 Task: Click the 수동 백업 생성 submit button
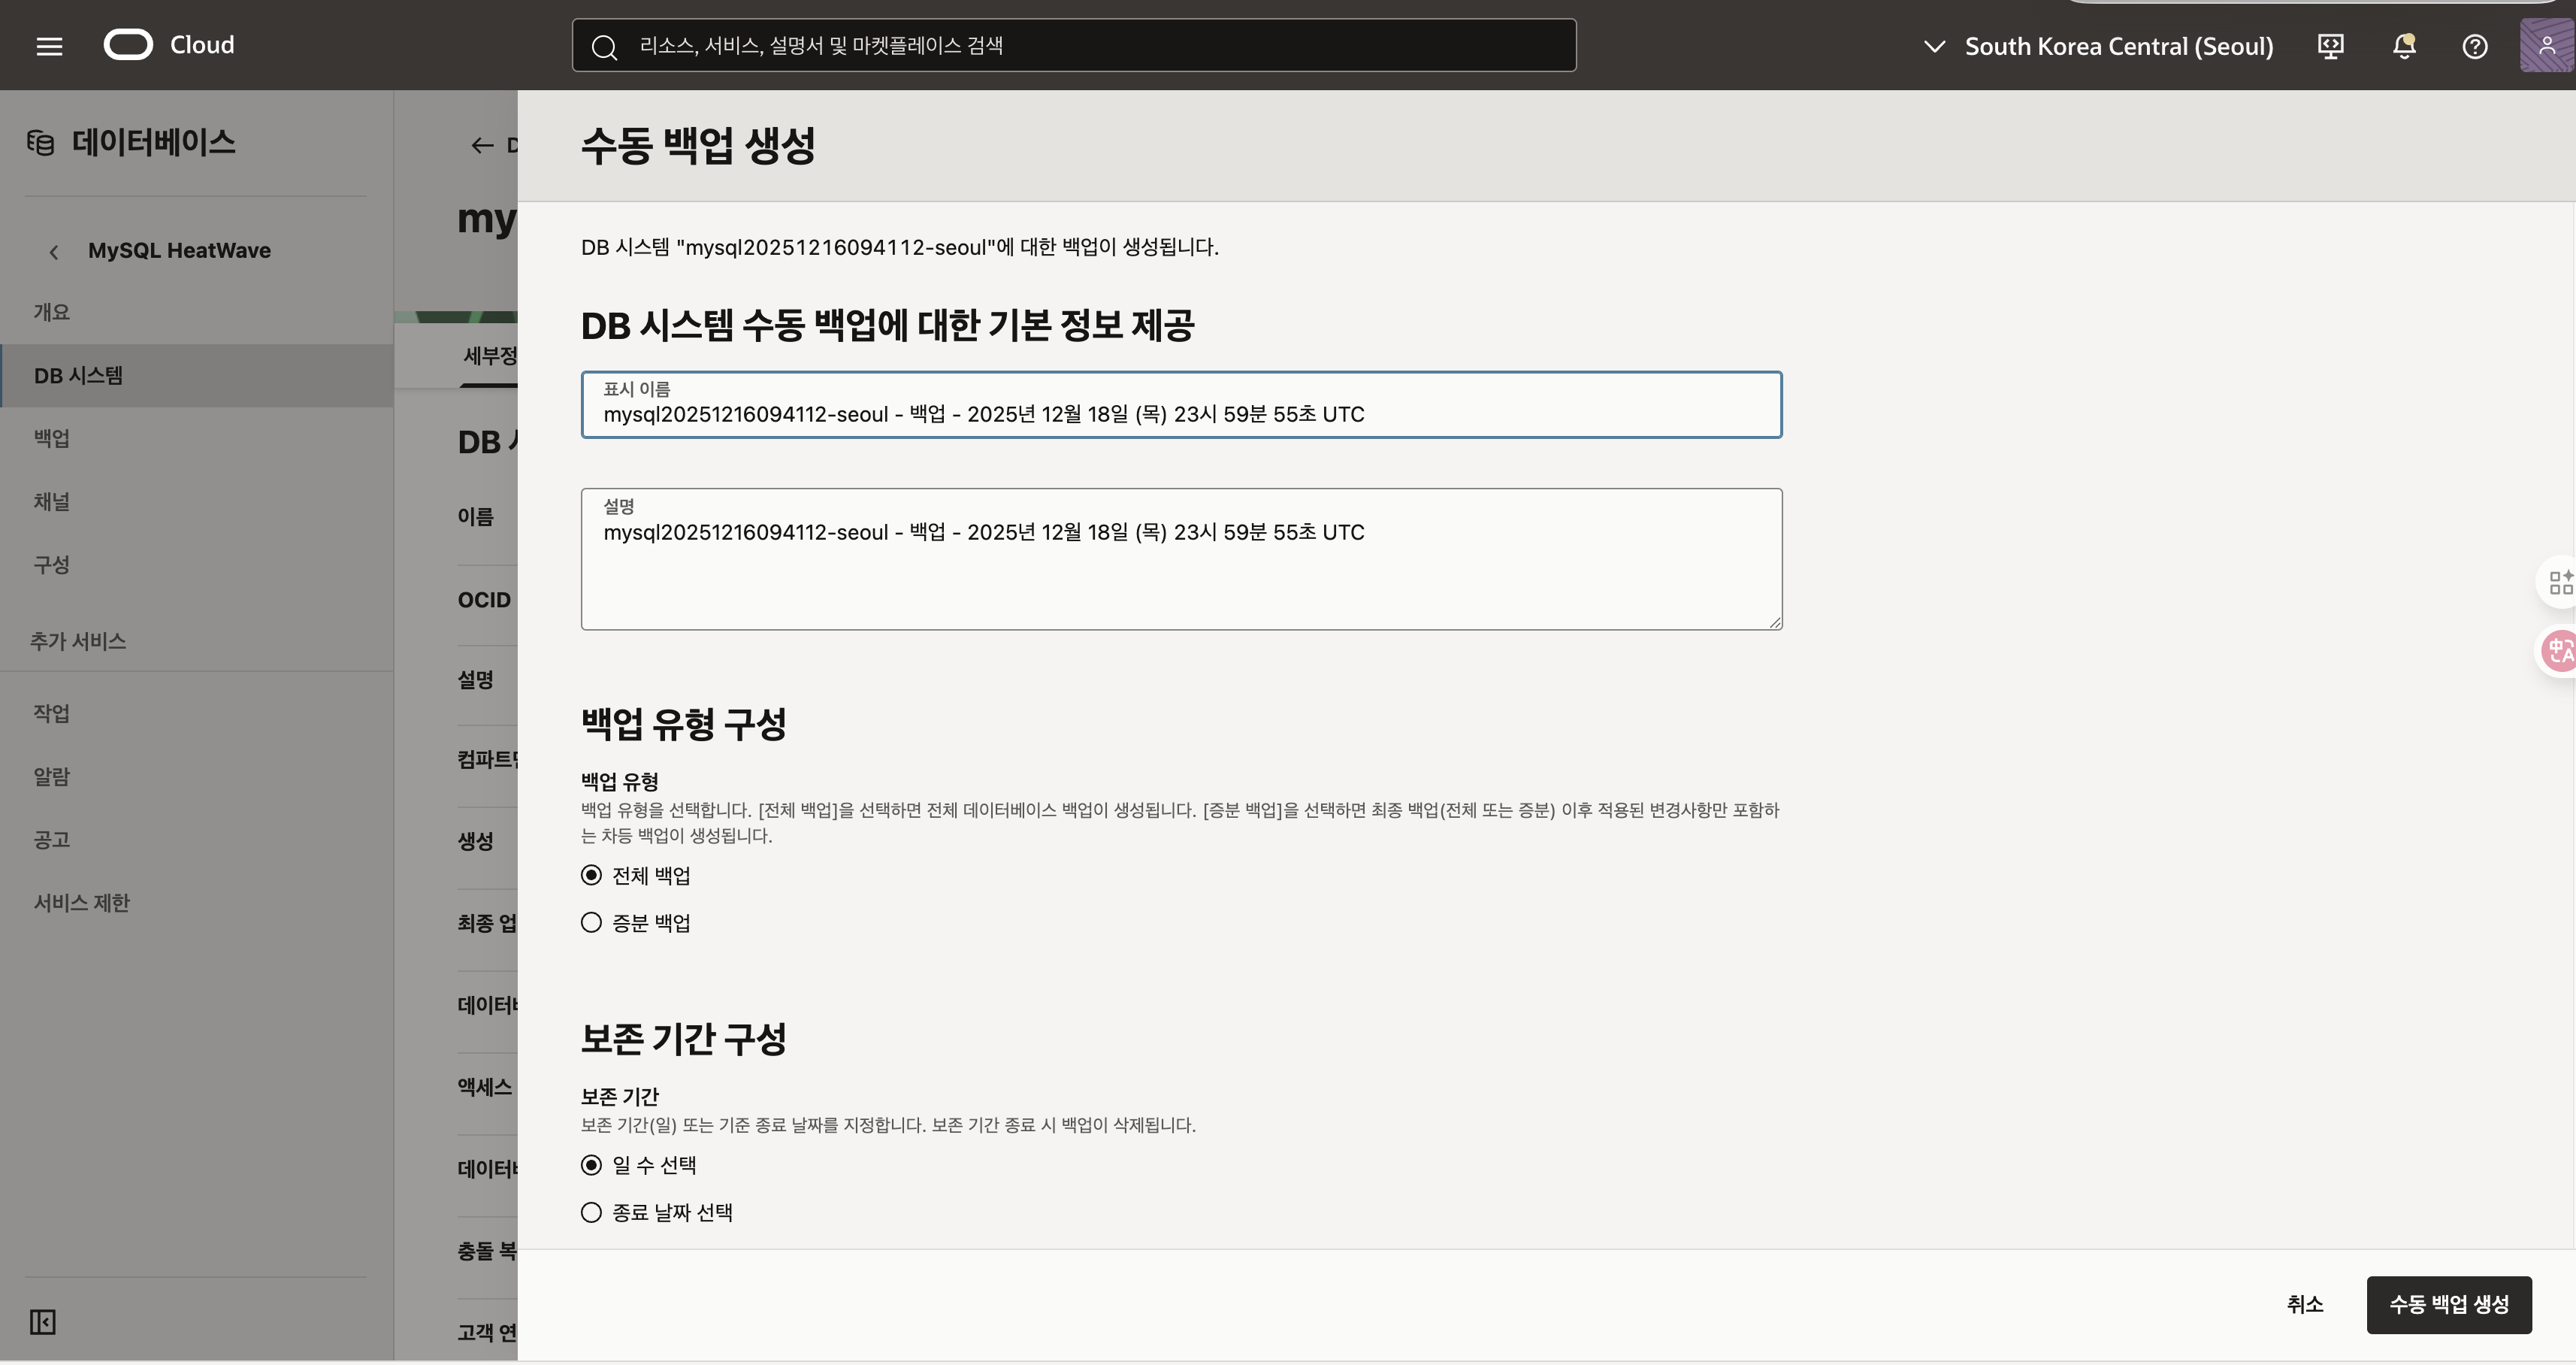(2448, 1304)
